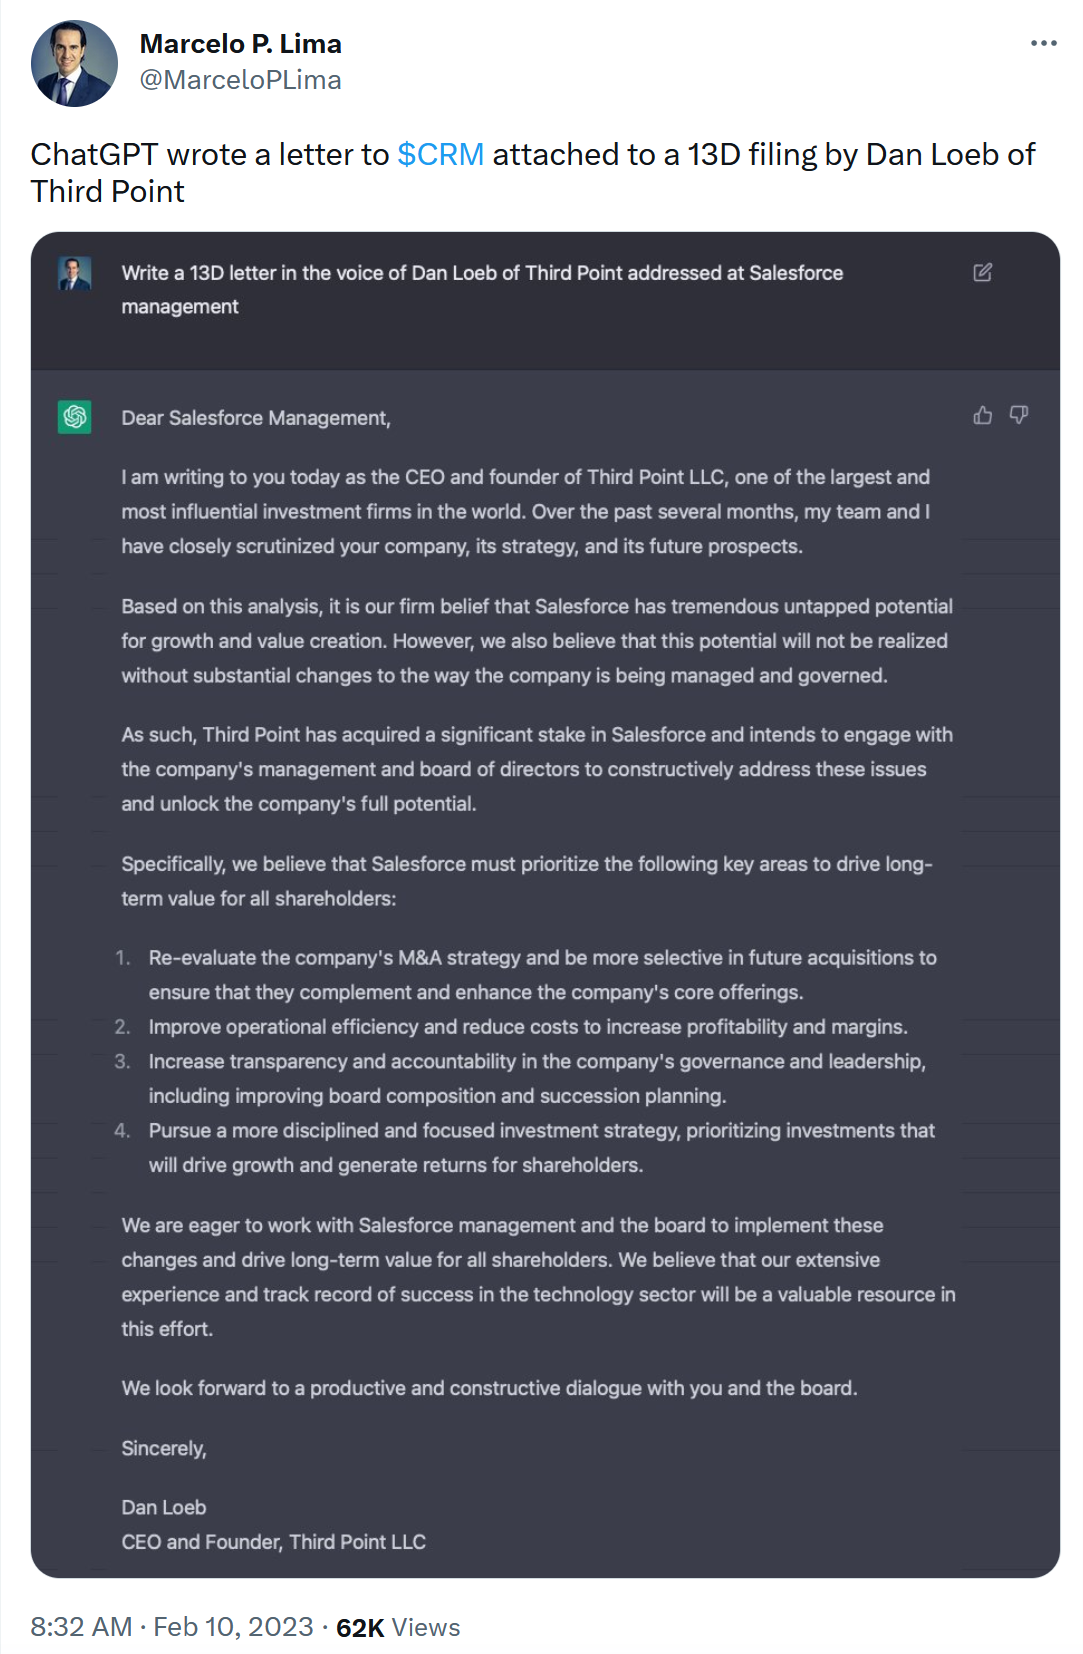This screenshot has height=1654, width=1083.
Task: Click the green ChatGPT logo icon
Action: coord(75,416)
